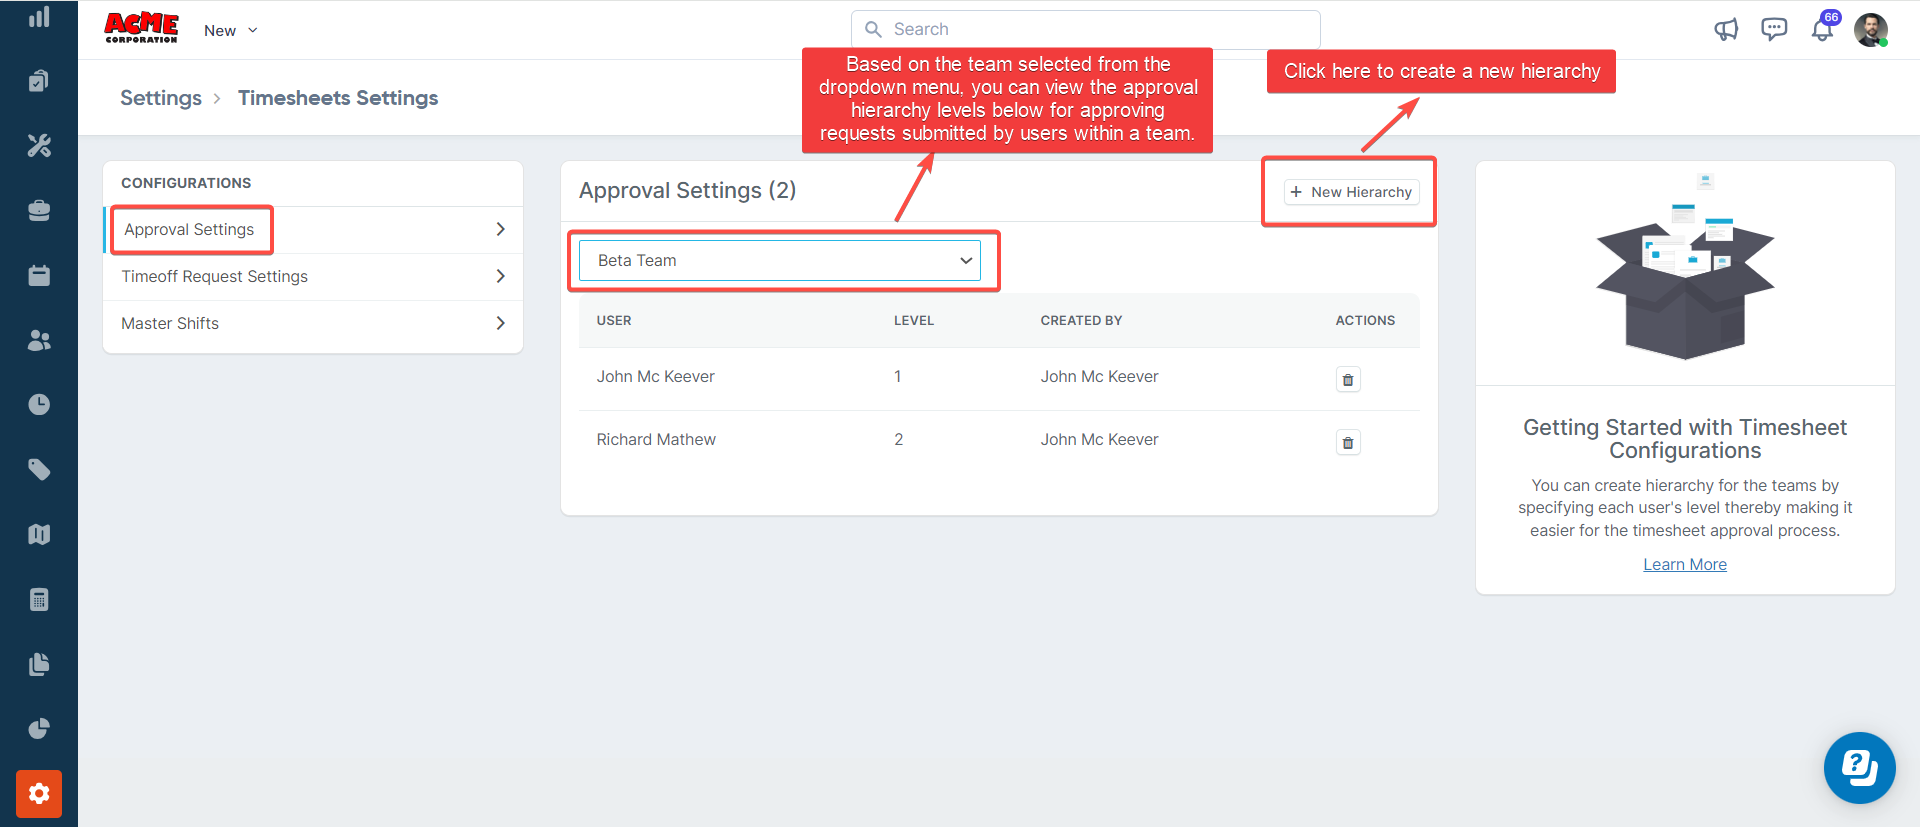The image size is (1920, 827).
Task: Delete John Mc Keever's hierarchy row
Action: point(1347,380)
